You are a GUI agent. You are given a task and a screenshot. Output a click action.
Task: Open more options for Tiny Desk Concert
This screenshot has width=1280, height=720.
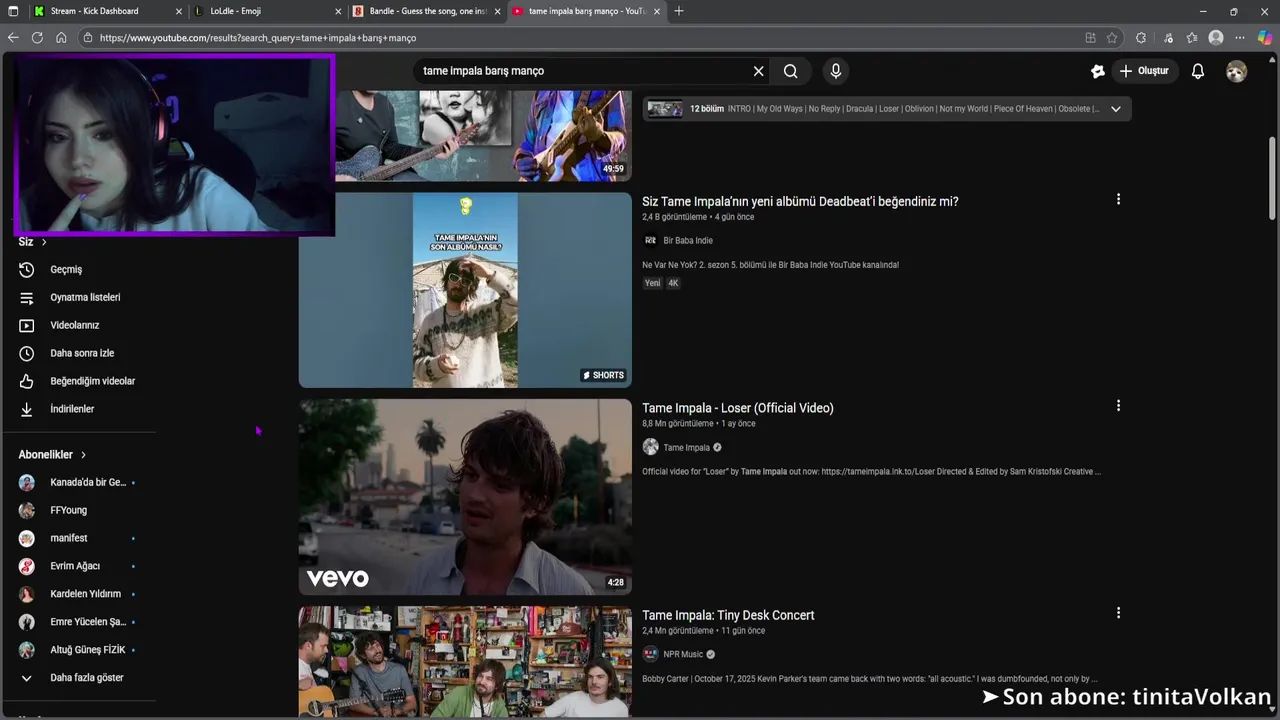(x=1118, y=613)
